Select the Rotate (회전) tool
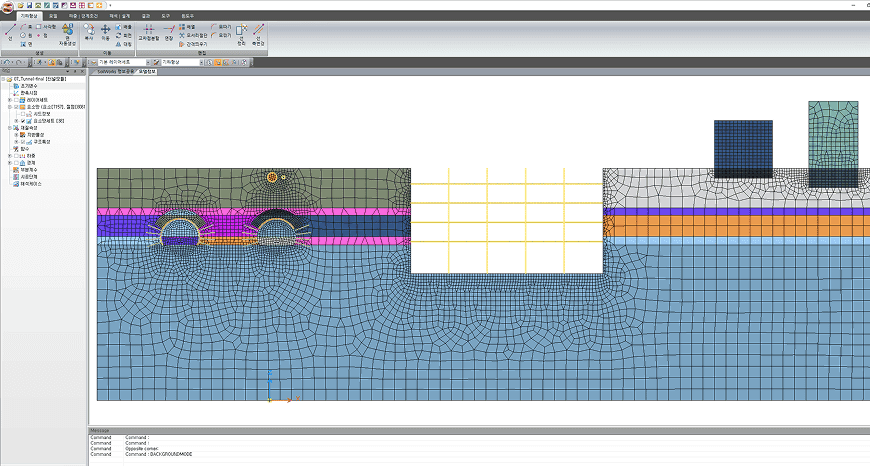This screenshot has height=466, width=870. coord(124,36)
